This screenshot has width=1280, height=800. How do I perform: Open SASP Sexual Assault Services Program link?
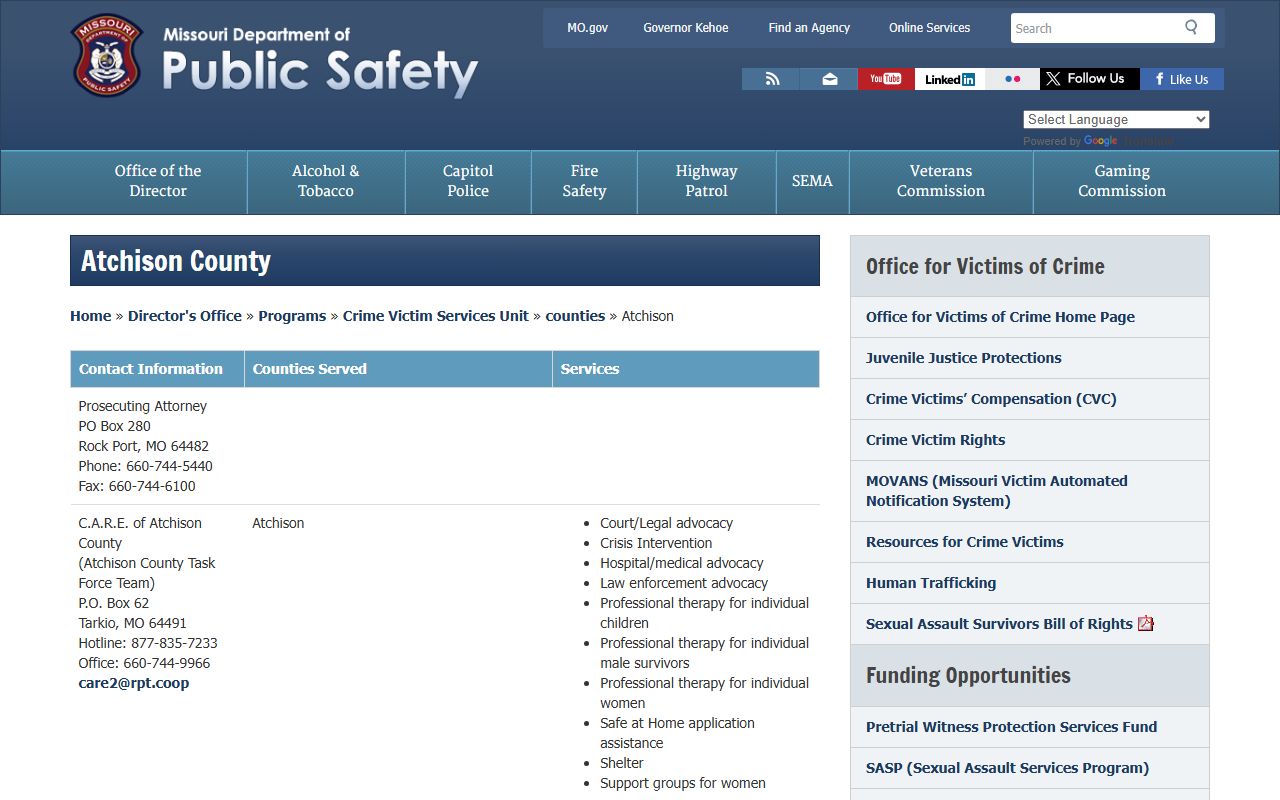1007,768
